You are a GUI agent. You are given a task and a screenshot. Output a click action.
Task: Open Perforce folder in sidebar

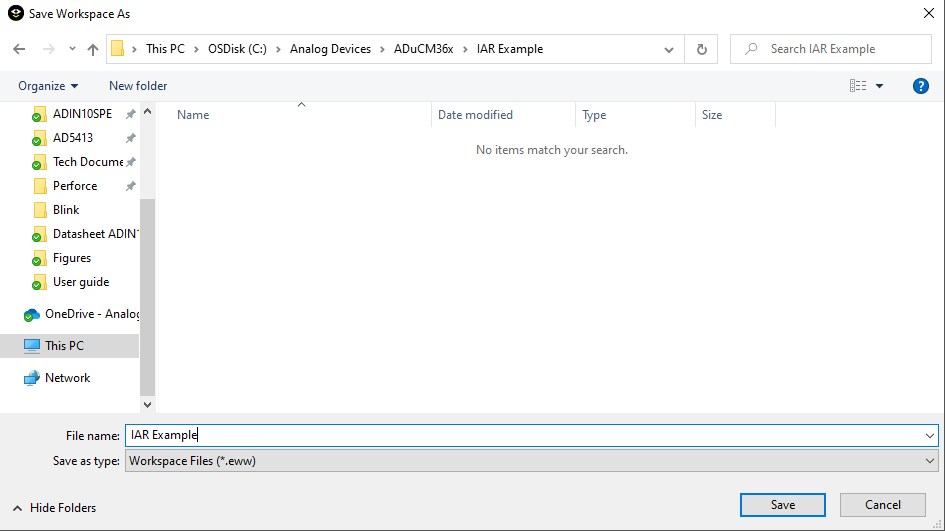[75, 186]
